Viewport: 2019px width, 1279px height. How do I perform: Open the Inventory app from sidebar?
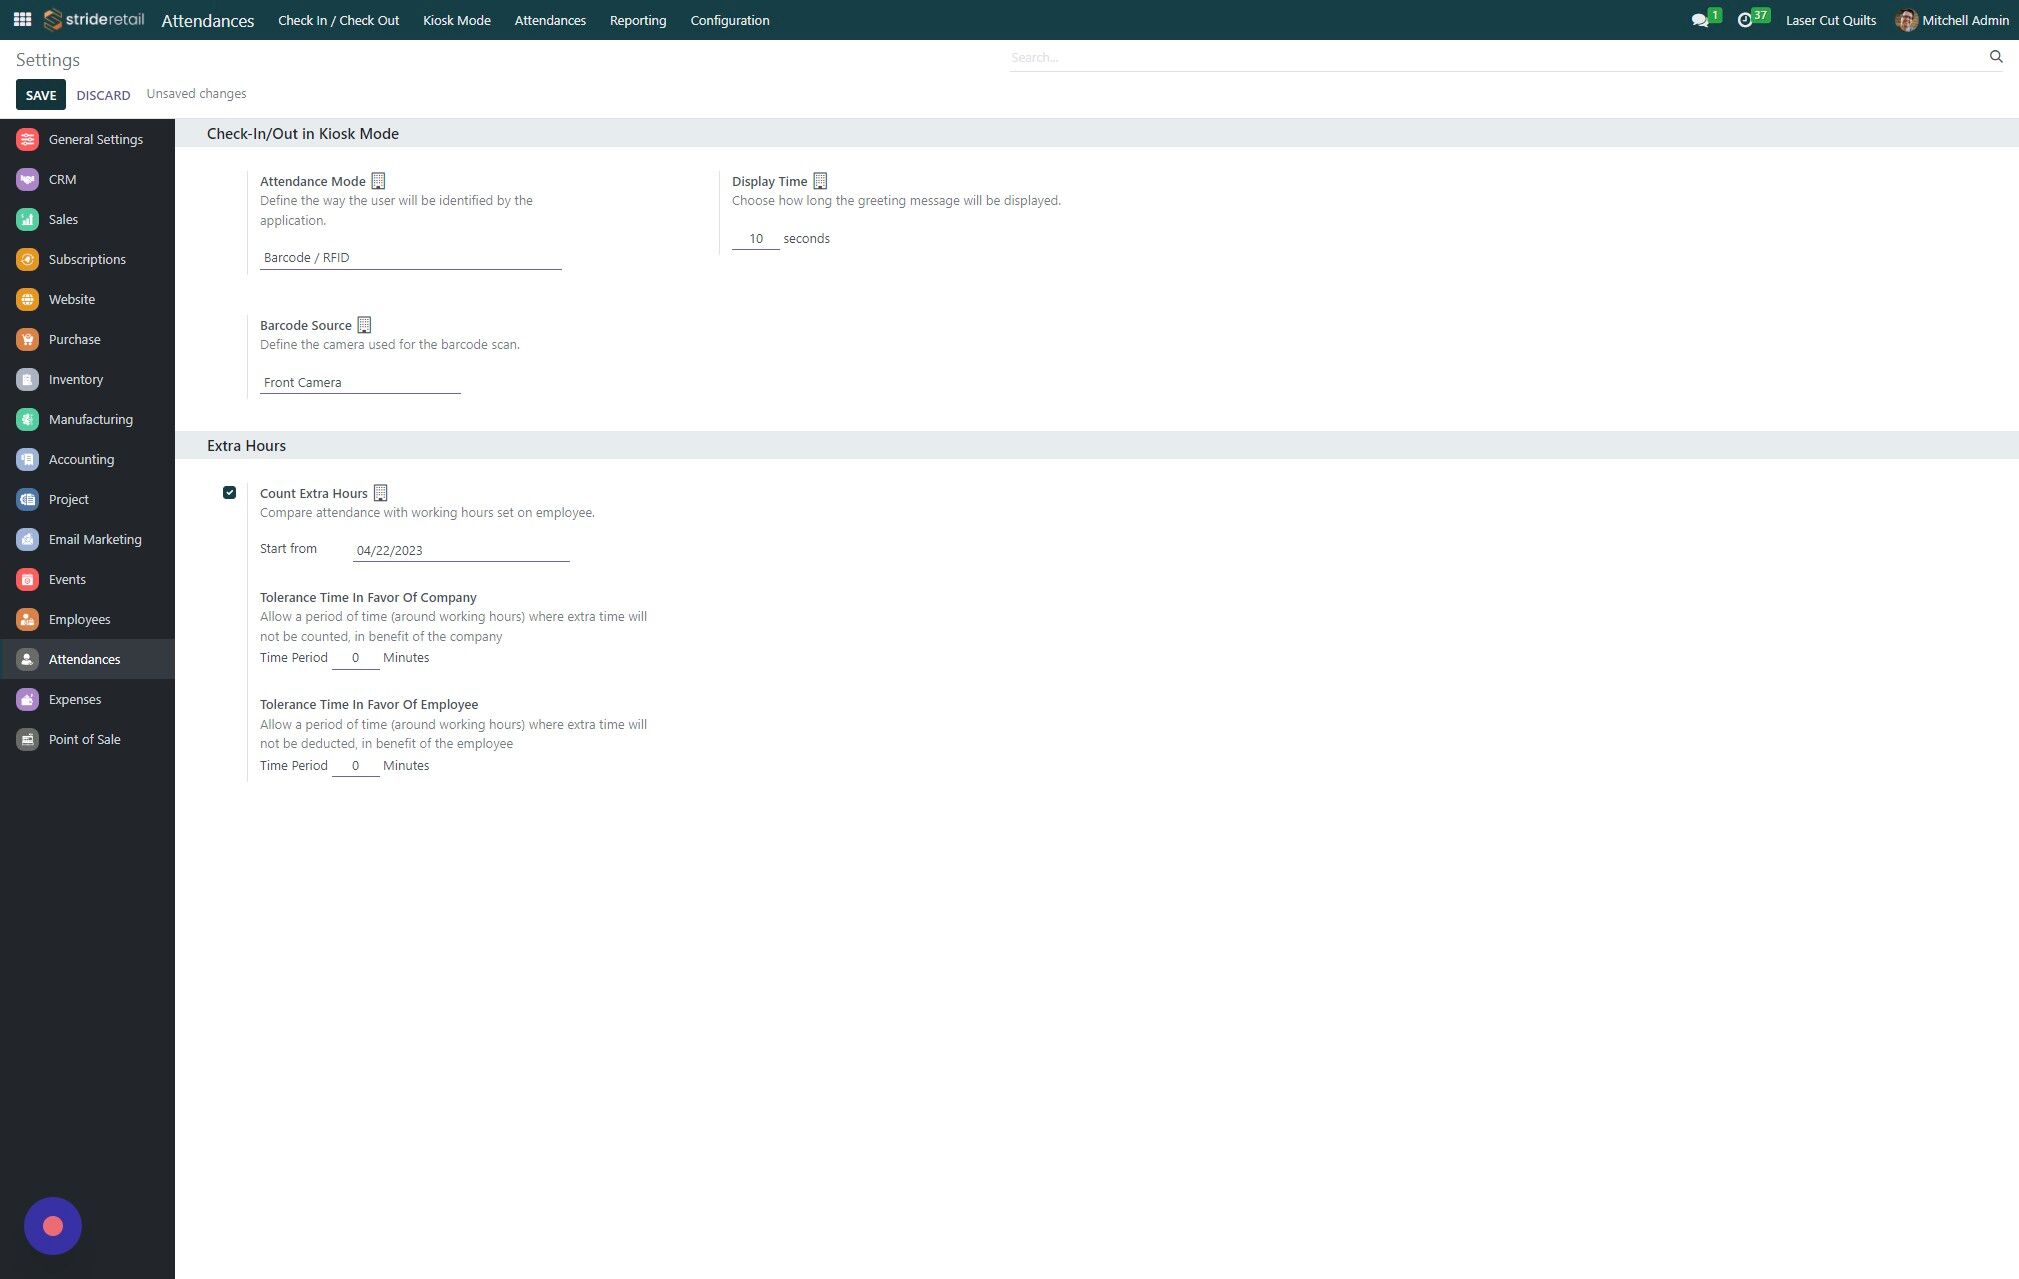[x=76, y=379]
